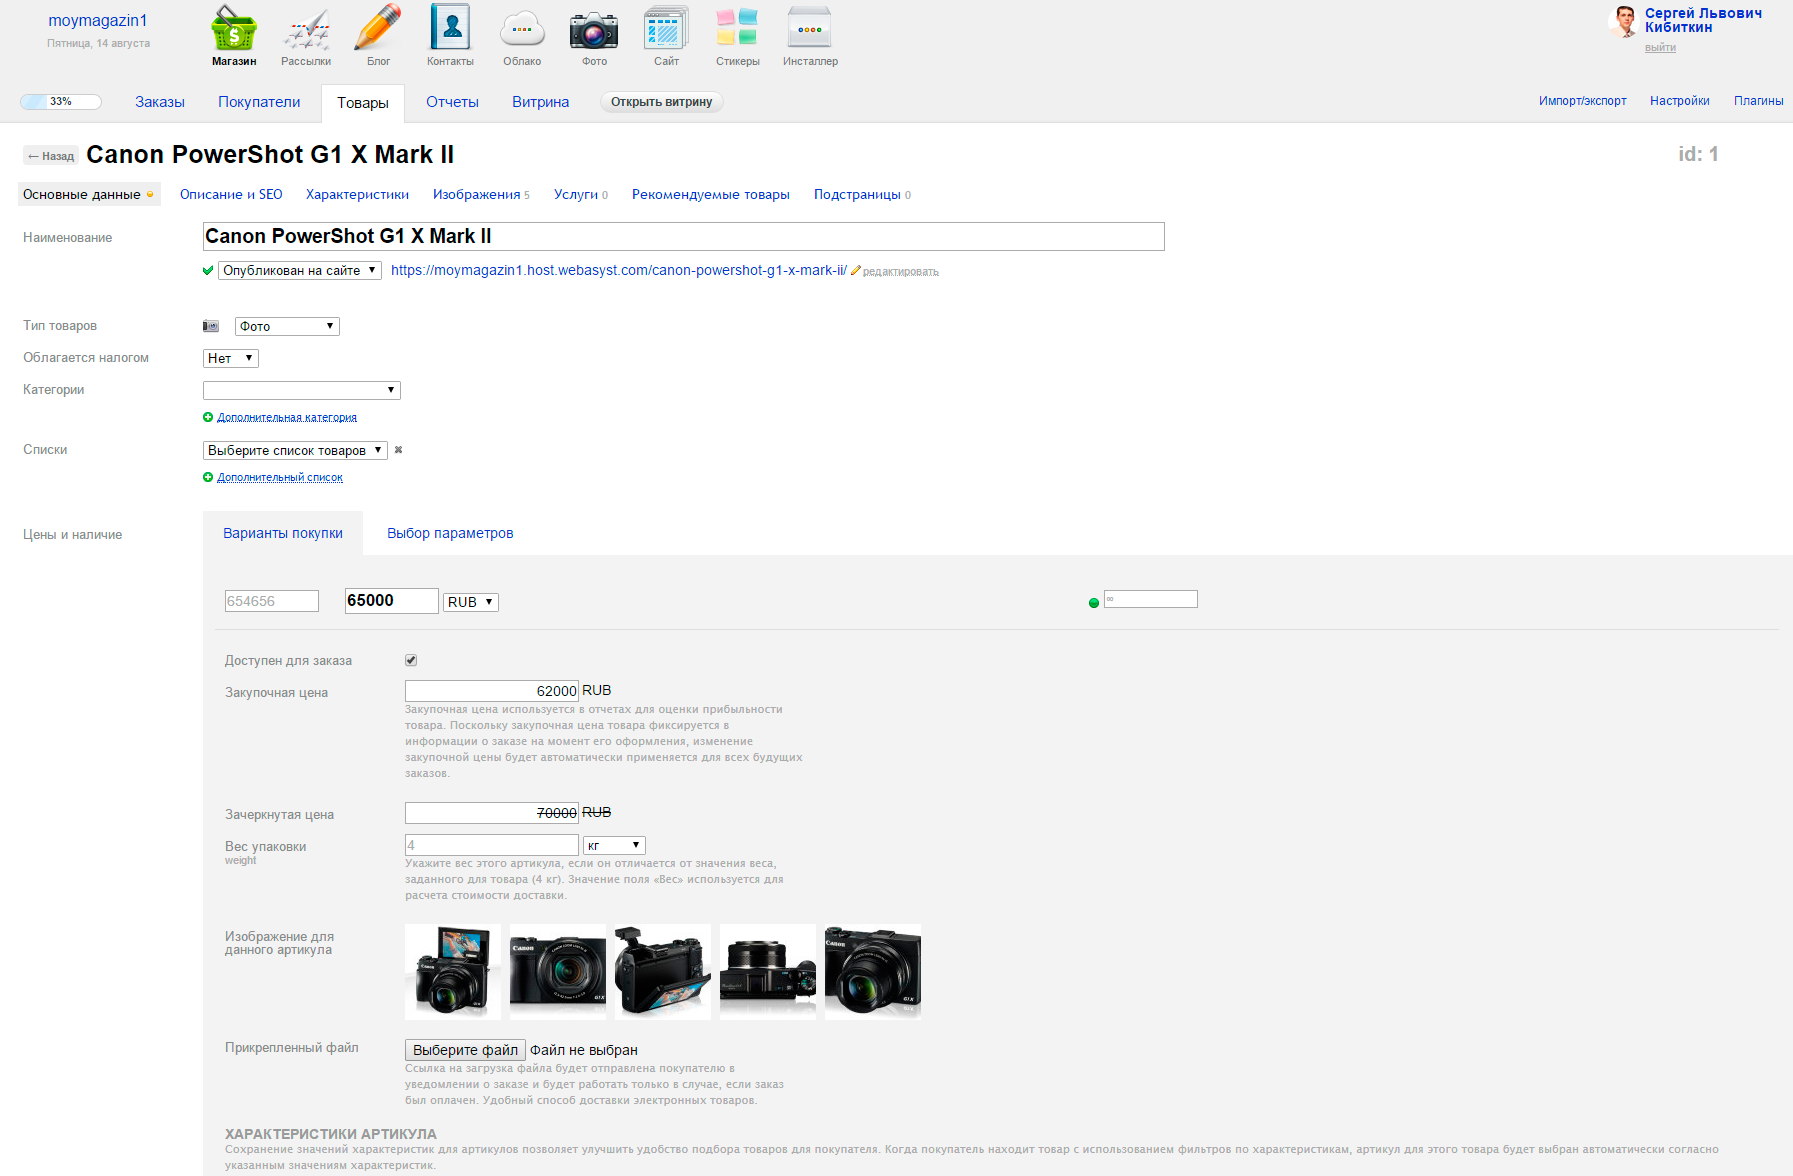Viewport: 1793px width, 1176px height.
Task: Click the orange dot on Основные данные tab
Action: [150, 195]
